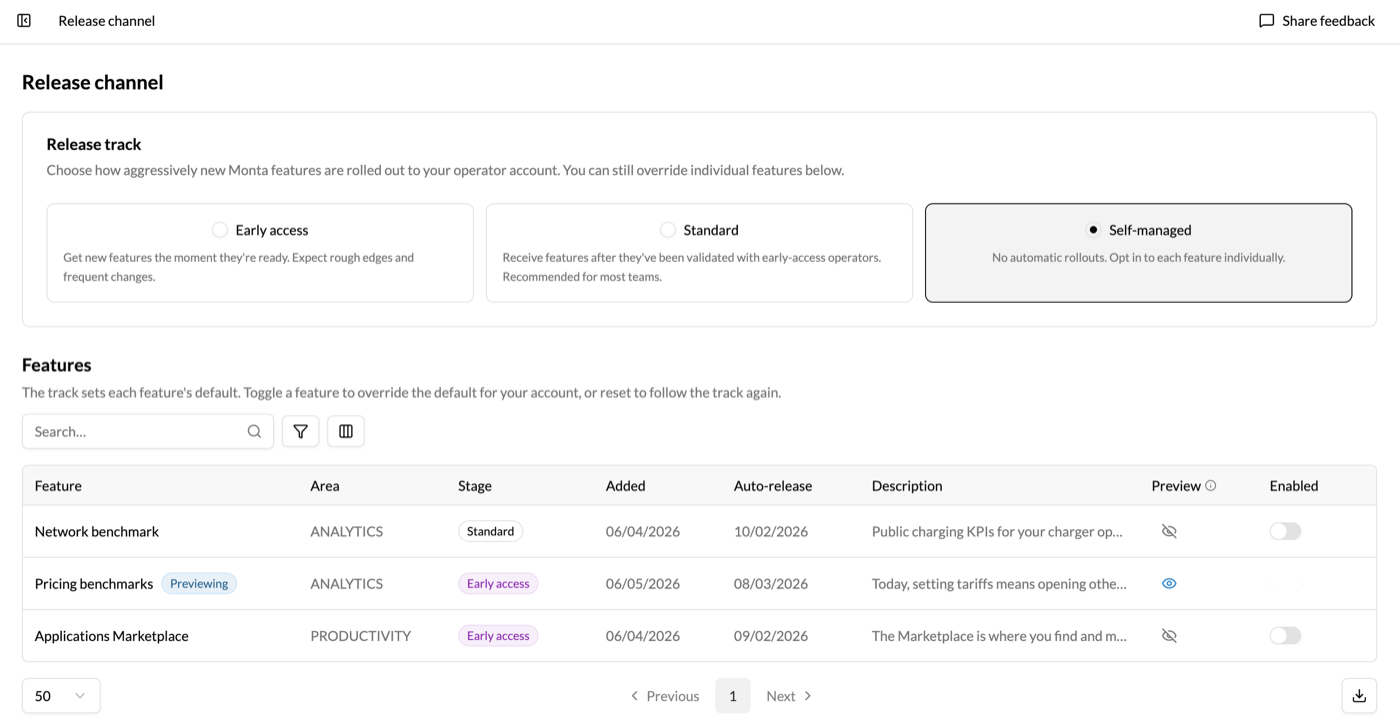Enable the Applications Marketplace feature switch
The width and height of the screenshot is (1400, 725).
click(1285, 635)
